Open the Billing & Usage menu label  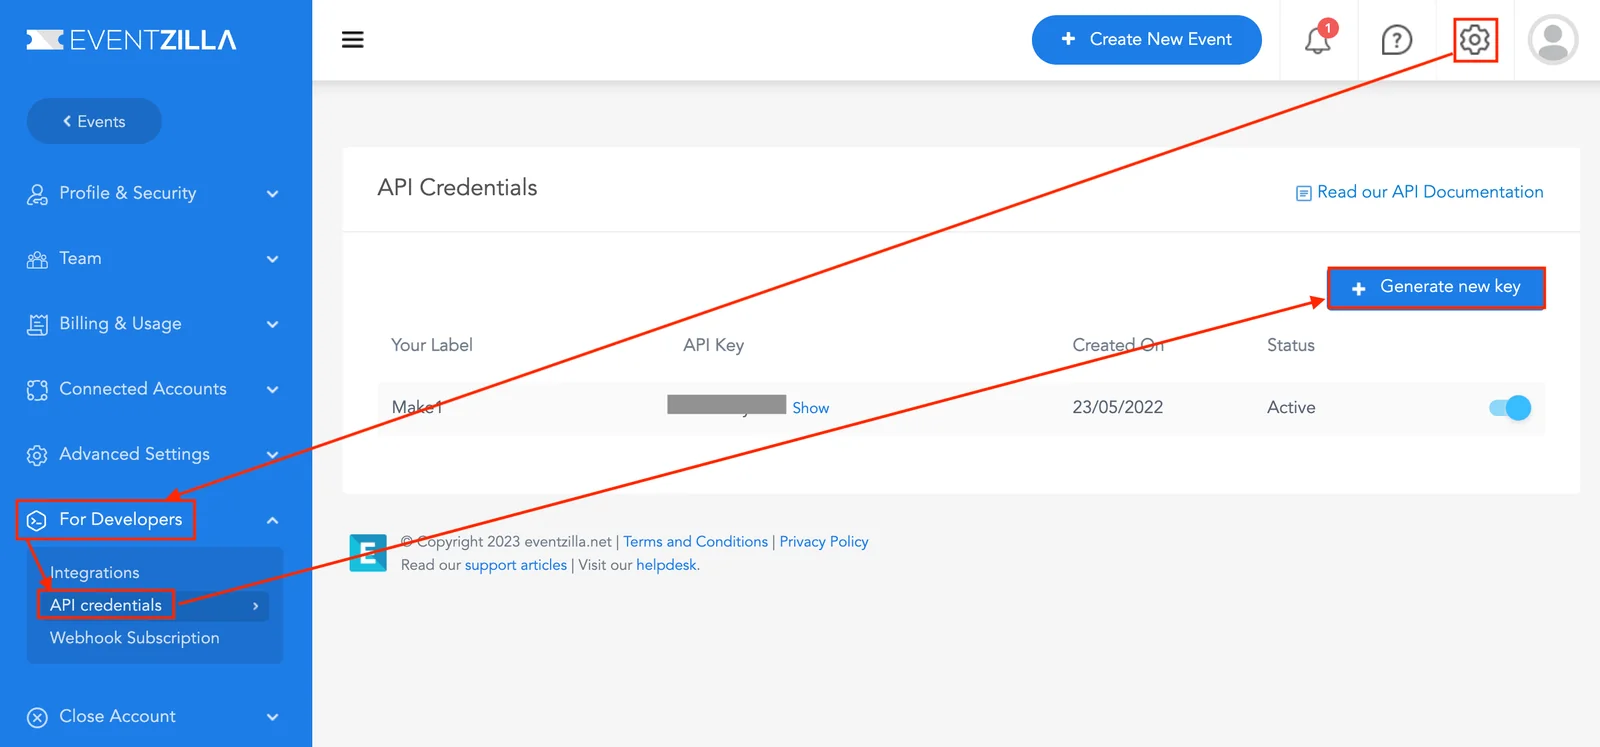[x=120, y=323]
